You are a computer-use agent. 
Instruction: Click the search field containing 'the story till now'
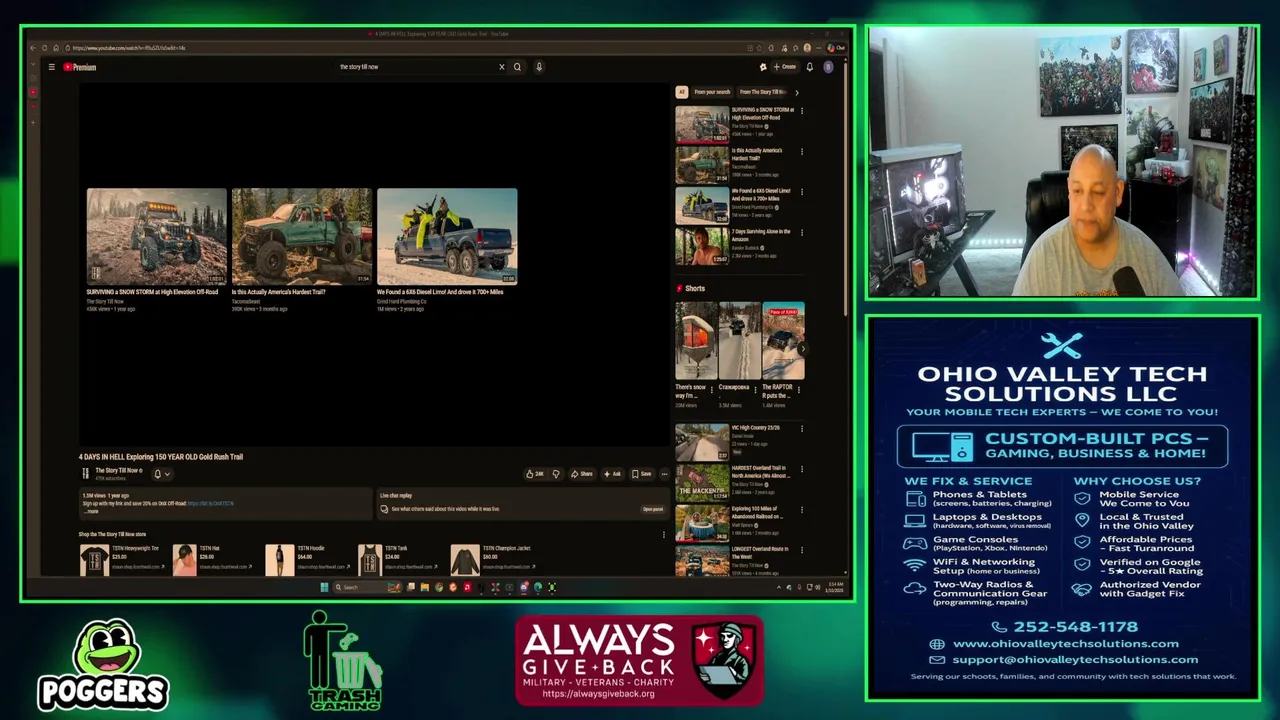coord(416,67)
